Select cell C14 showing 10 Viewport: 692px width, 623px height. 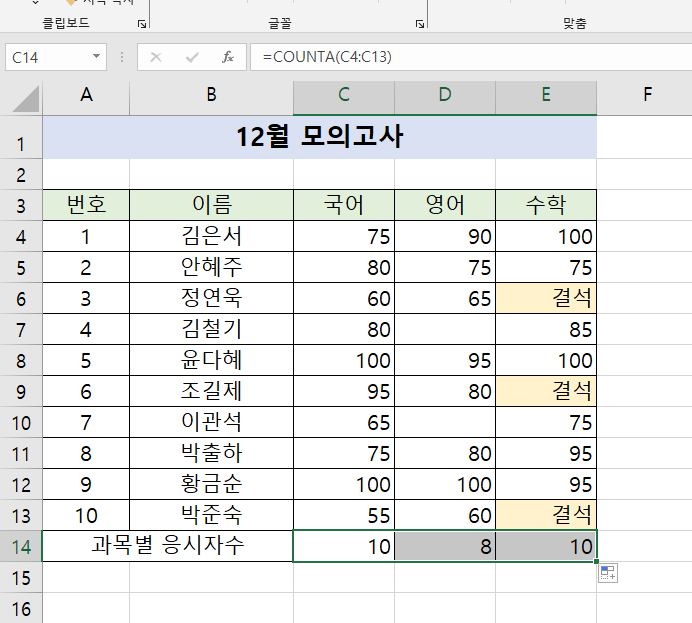coord(344,546)
